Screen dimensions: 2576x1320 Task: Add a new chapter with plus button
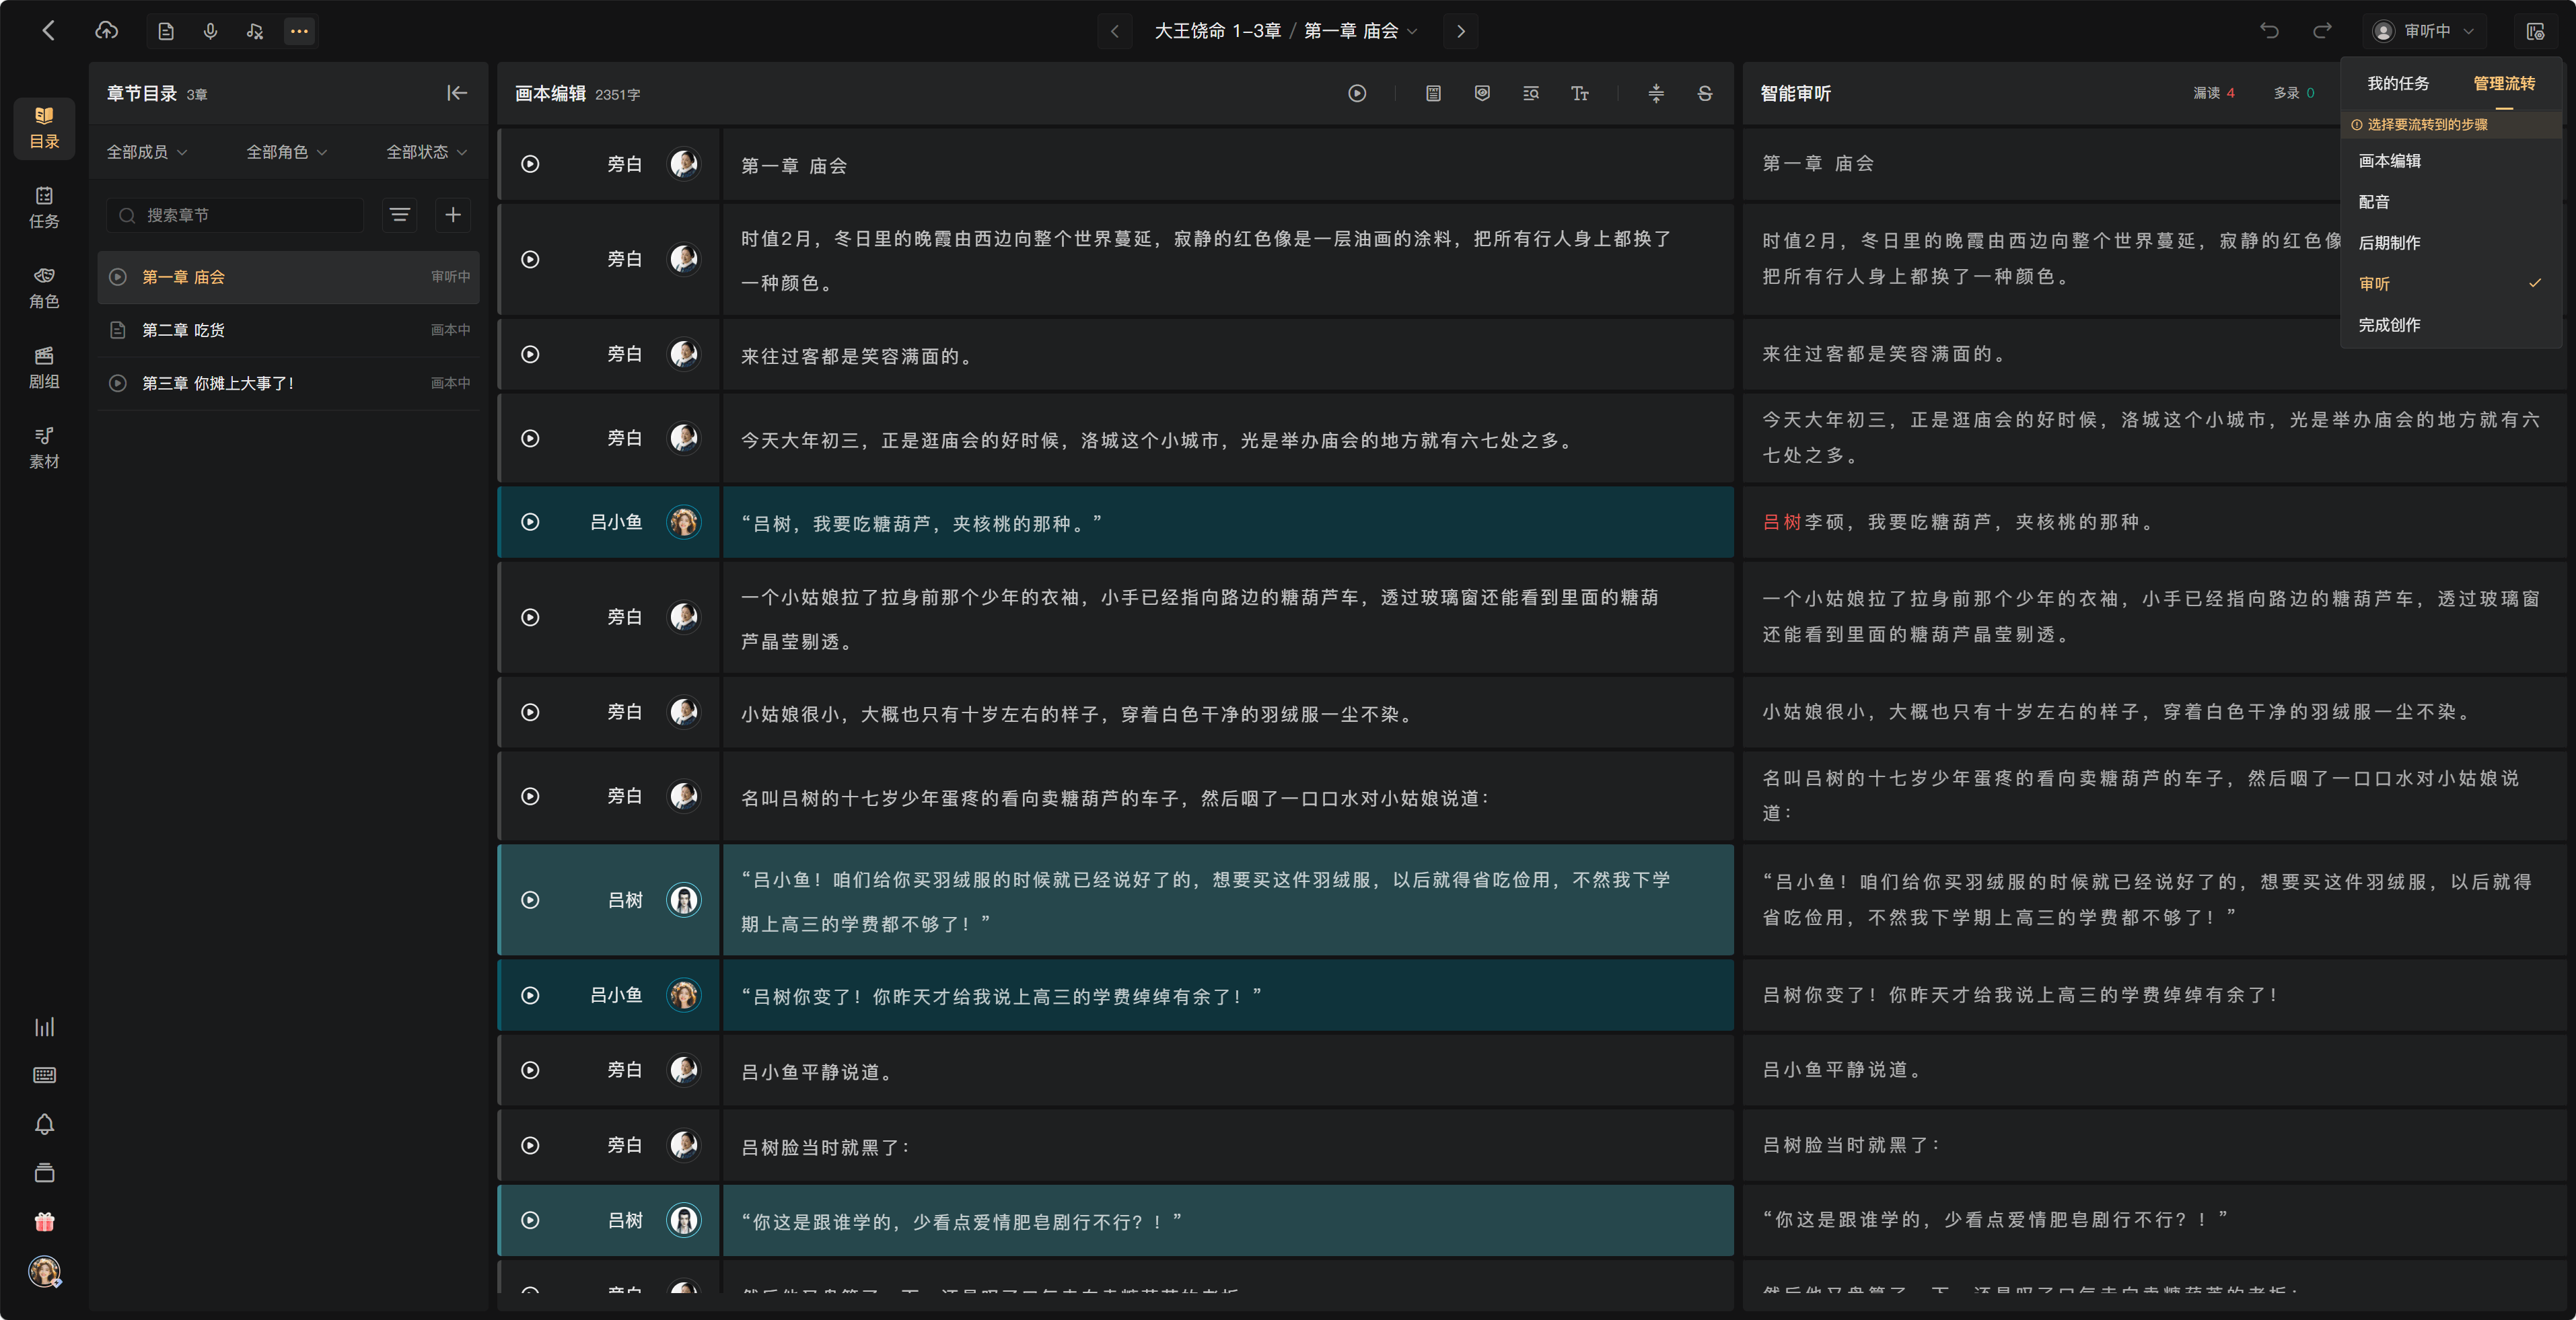click(x=453, y=215)
